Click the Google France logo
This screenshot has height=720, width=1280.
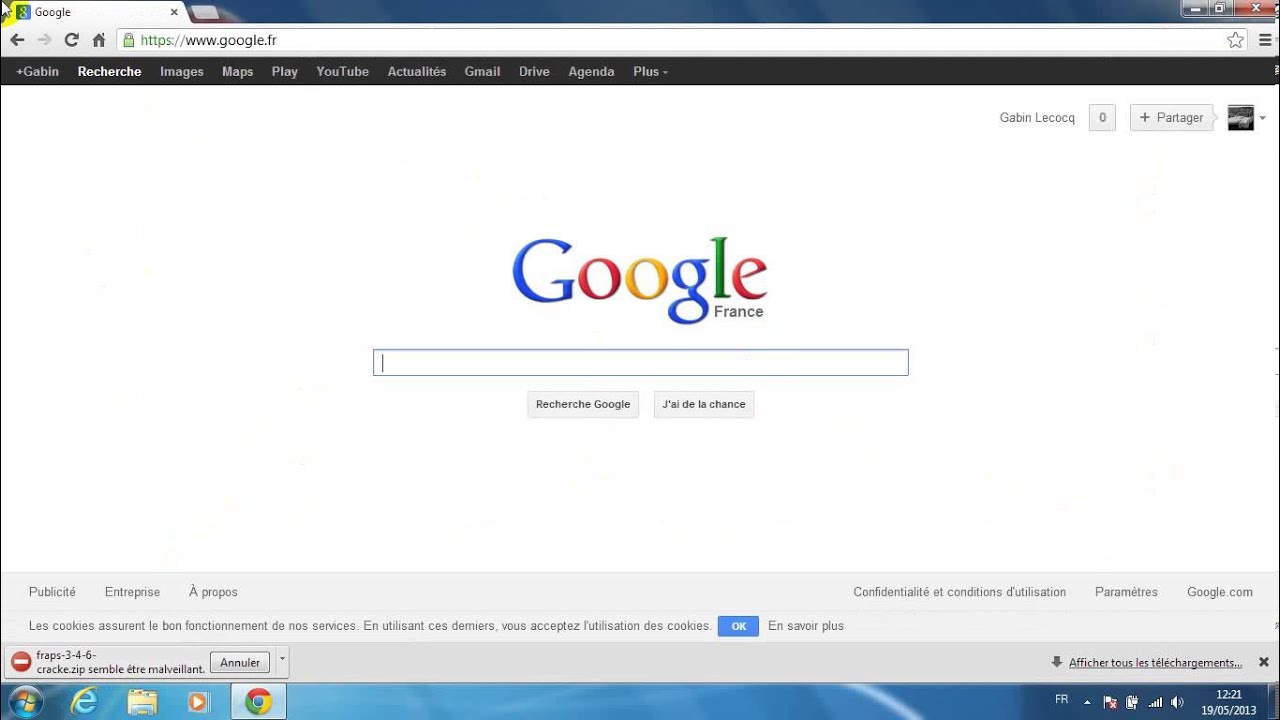[639, 280]
